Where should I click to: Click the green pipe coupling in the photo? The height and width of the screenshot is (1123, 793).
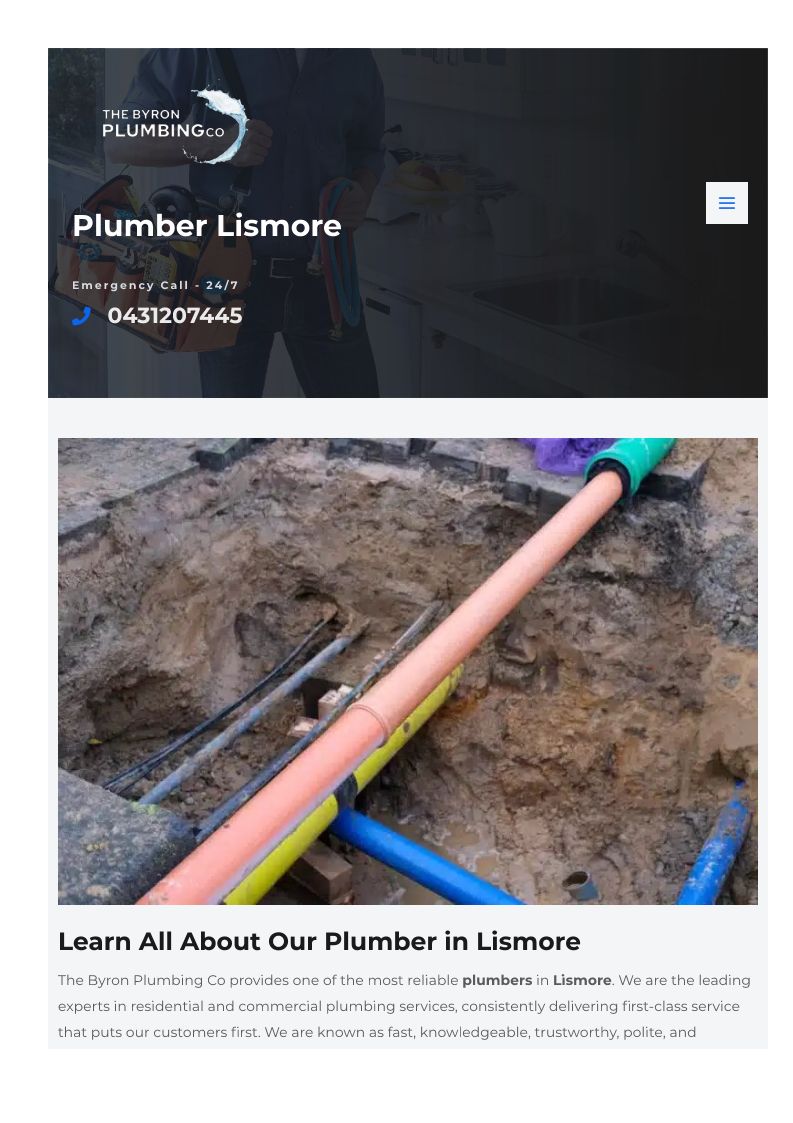point(630,461)
